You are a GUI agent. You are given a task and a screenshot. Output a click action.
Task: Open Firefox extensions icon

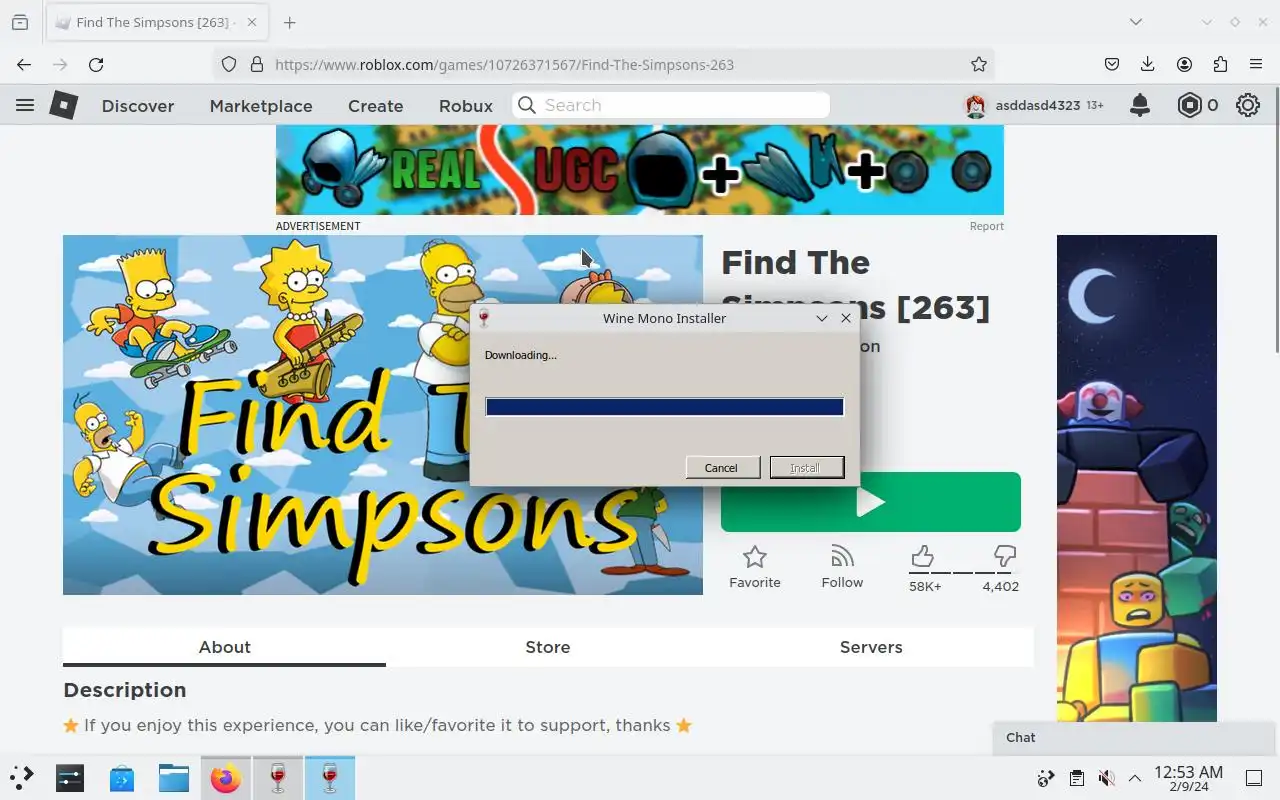pyautogui.click(x=1220, y=64)
